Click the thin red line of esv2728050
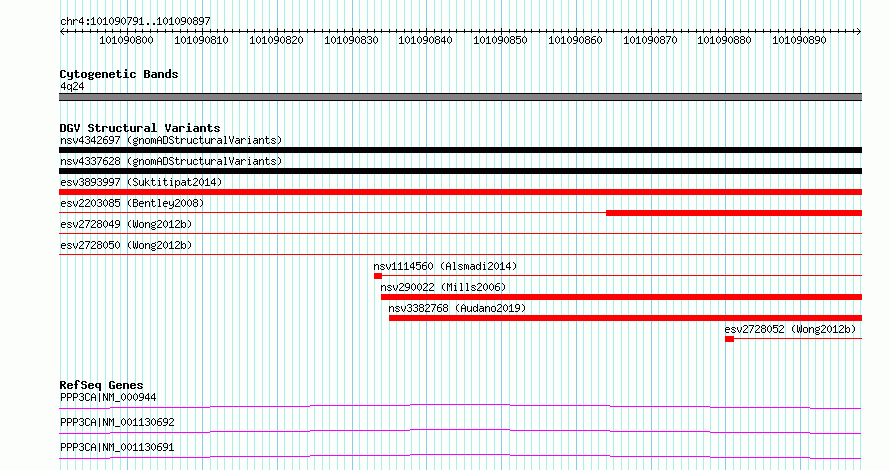890x470 pixels. (x=460, y=254)
